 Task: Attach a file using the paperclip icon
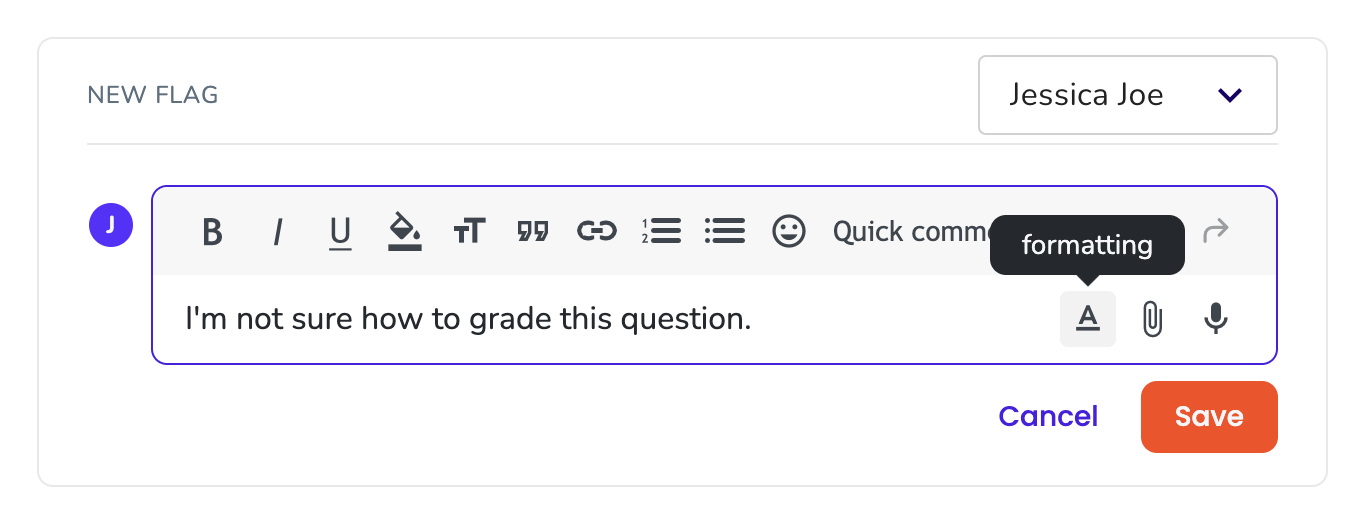1152,319
